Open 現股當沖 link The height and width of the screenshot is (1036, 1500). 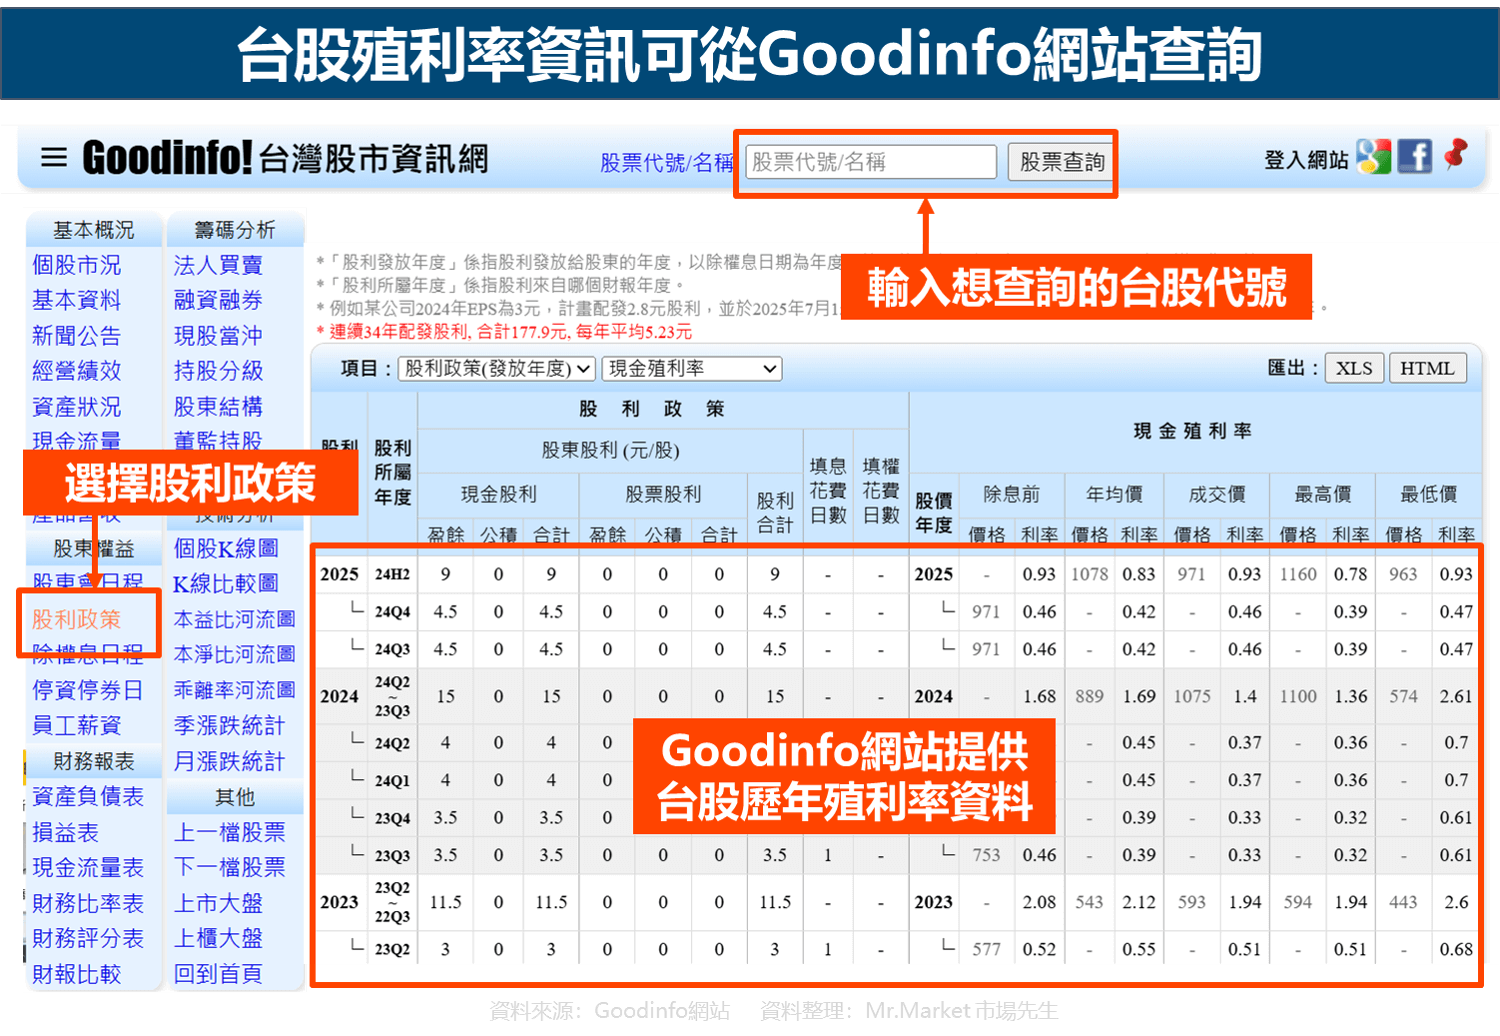click(x=218, y=336)
